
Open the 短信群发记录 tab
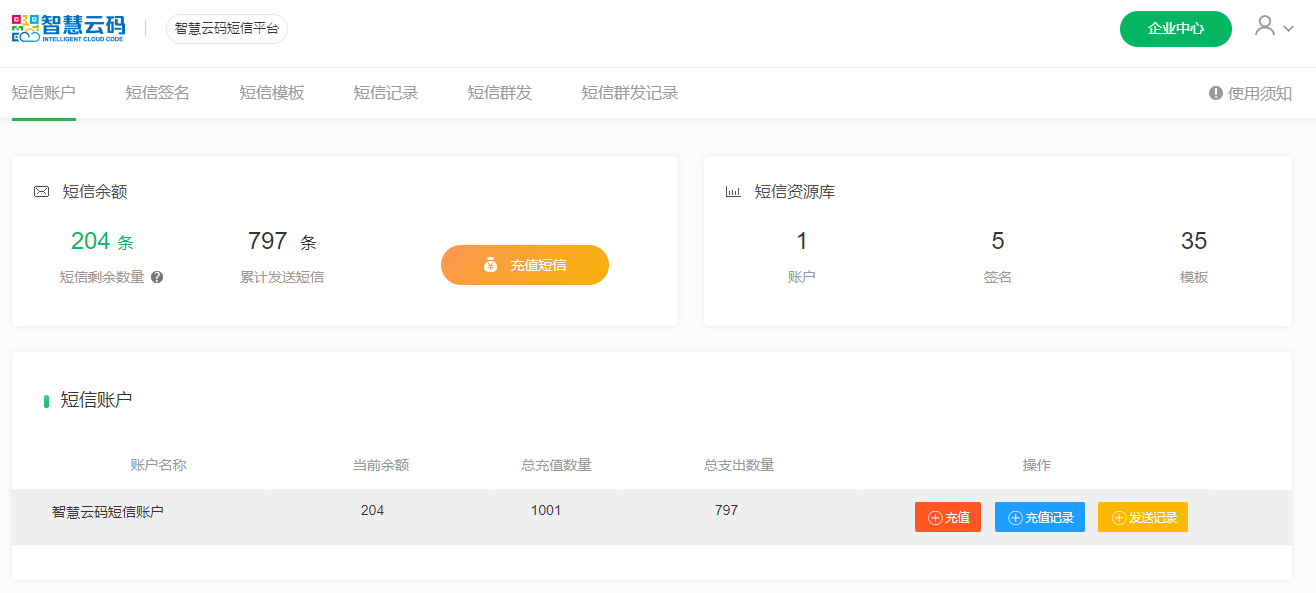click(629, 93)
